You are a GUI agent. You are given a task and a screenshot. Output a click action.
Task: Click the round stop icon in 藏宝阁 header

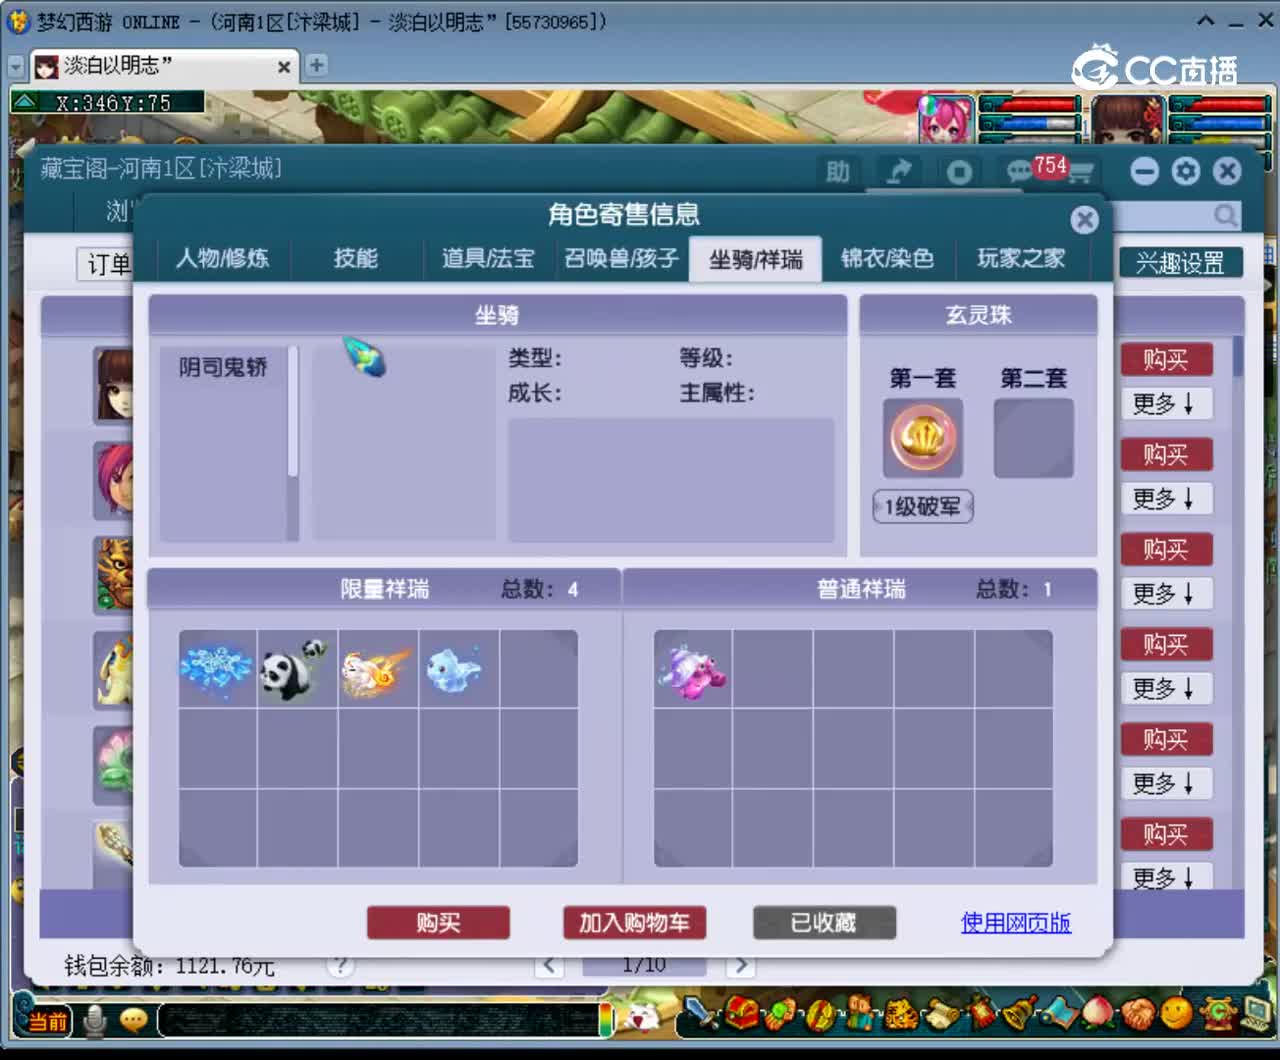(x=959, y=172)
